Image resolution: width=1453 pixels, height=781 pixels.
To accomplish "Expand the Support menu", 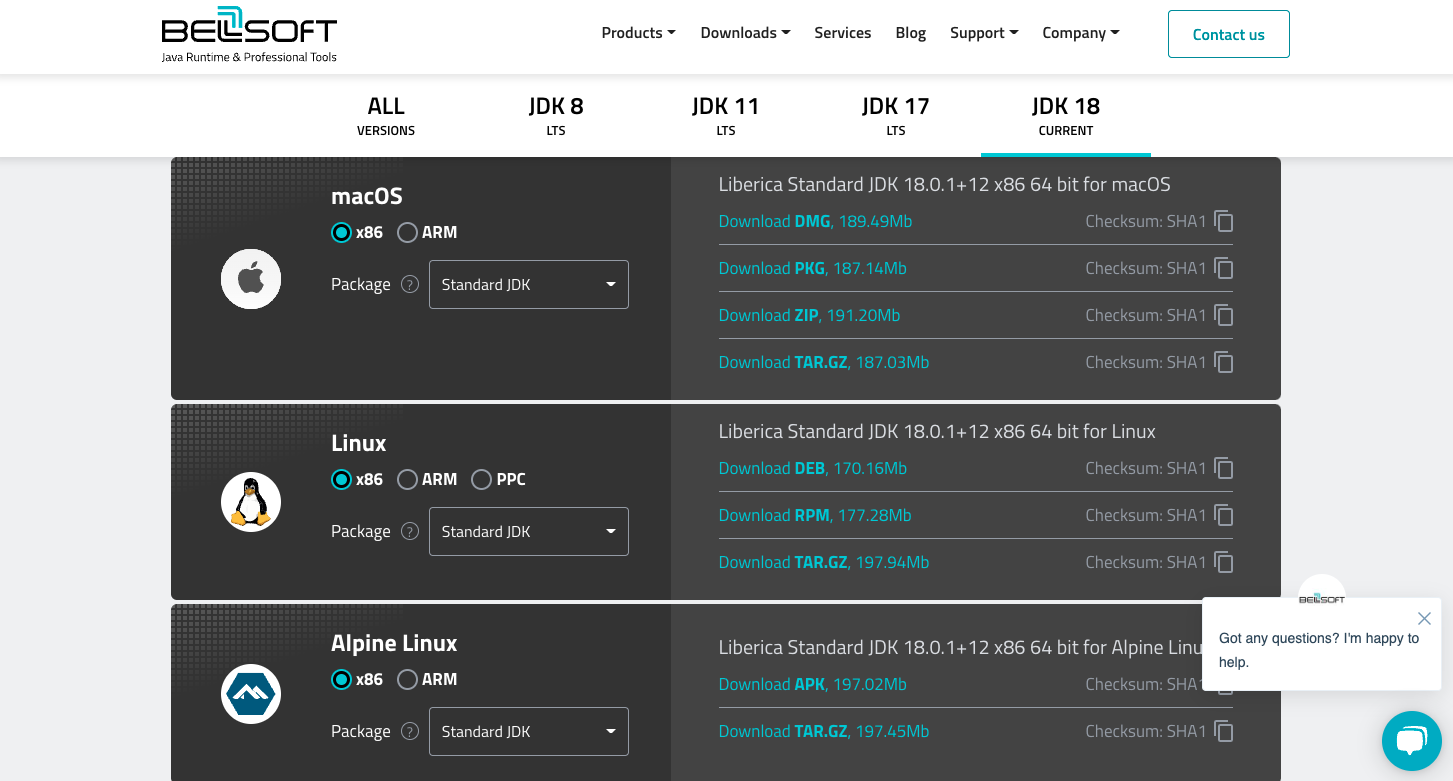I will [x=984, y=33].
